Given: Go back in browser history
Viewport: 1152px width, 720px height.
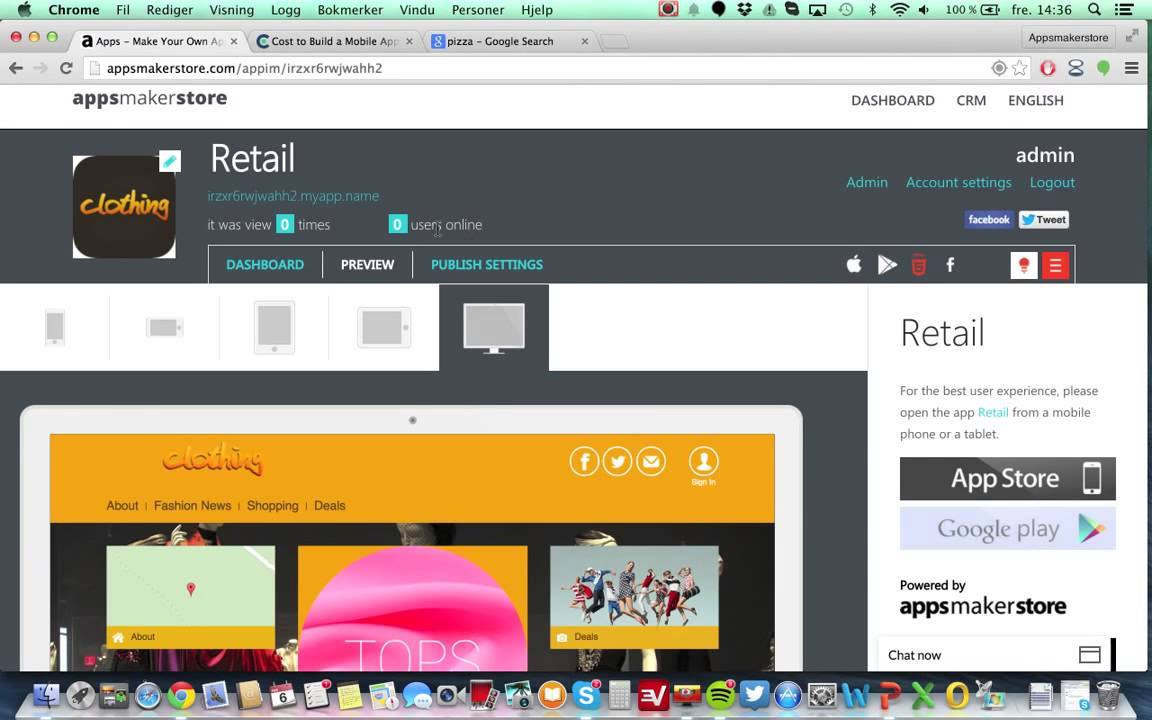Looking at the screenshot, I should 15,68.
